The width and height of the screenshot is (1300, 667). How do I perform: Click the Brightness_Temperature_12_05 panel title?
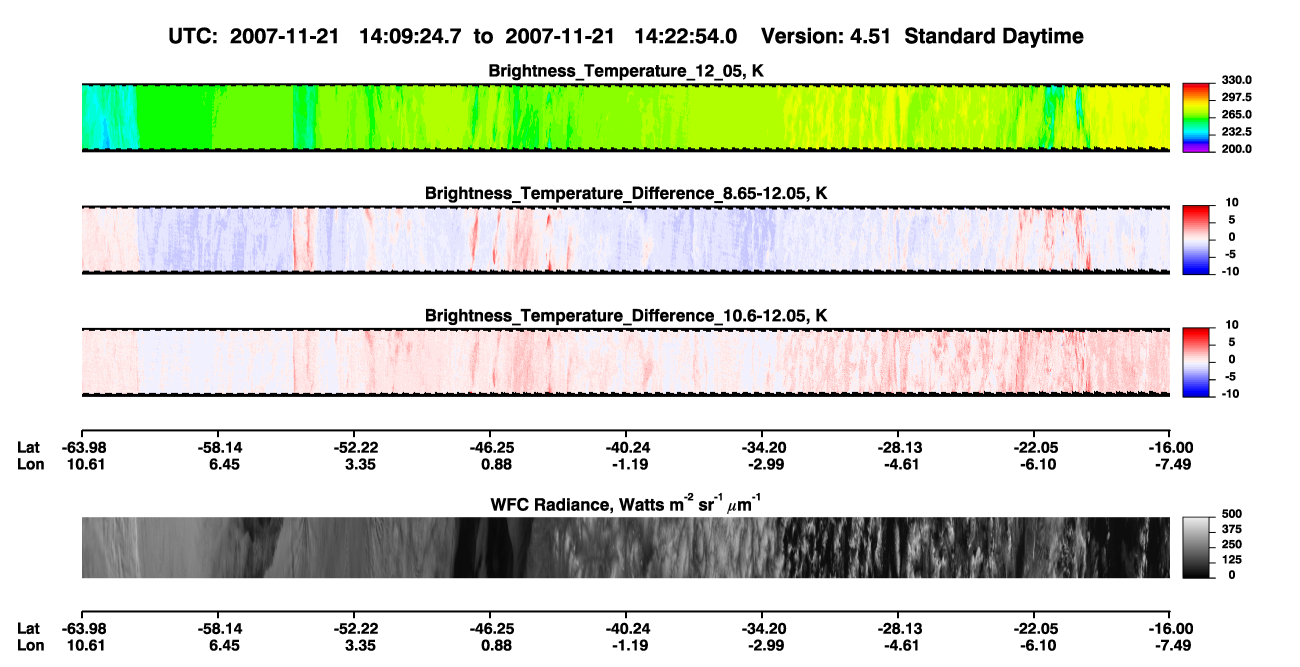(x=626, y=70)
